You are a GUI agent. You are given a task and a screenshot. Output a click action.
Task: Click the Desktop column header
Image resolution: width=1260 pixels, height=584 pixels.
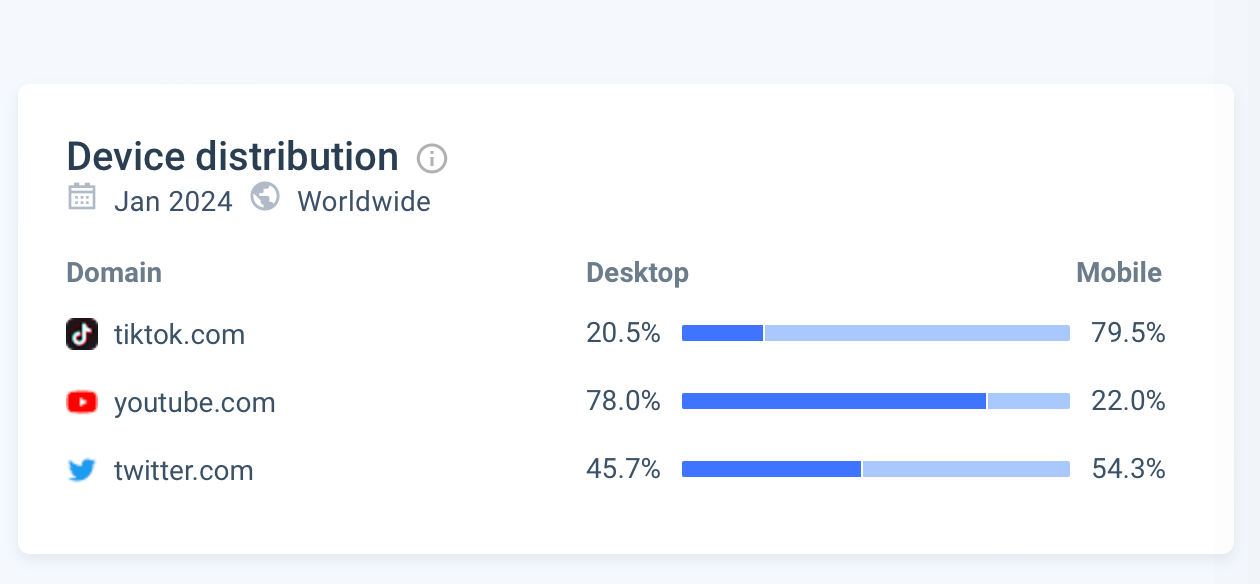coord(637,273)
